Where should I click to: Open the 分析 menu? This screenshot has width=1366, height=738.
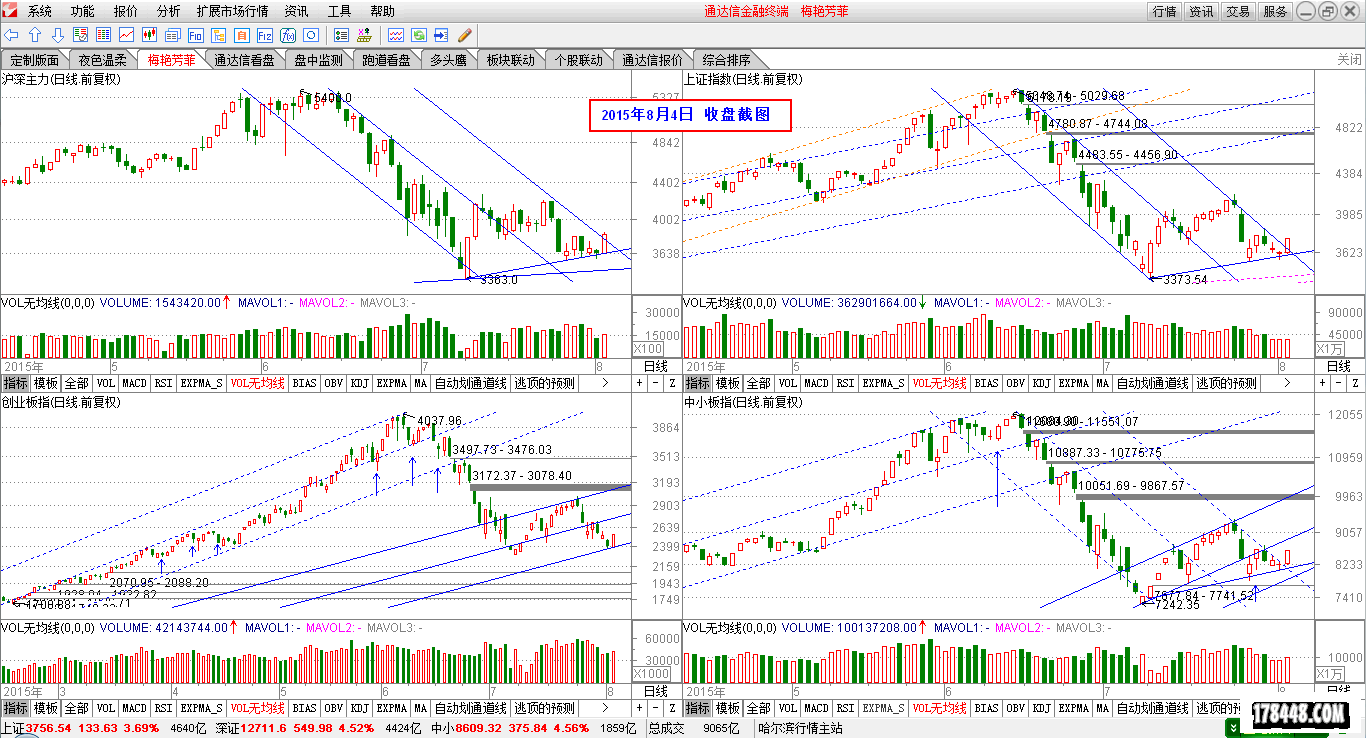click(x=169, y=11)
